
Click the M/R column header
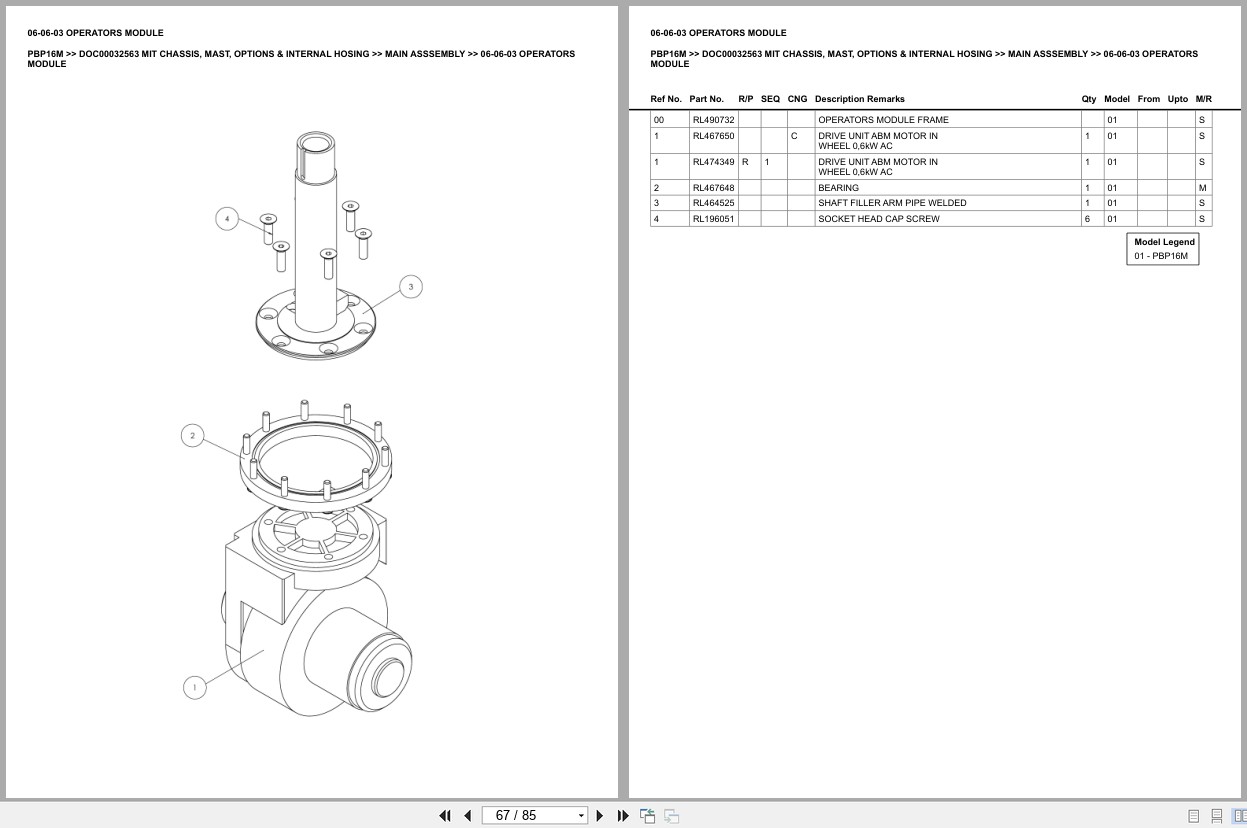point(1203,99)
